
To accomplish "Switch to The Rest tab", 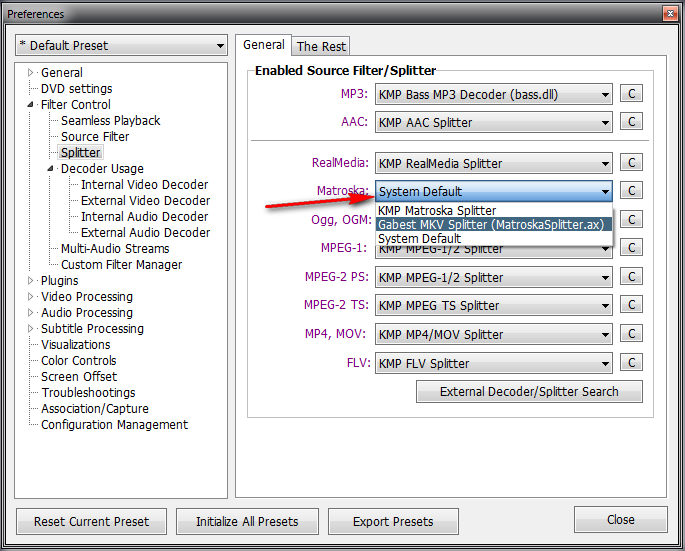I will 321,46.
